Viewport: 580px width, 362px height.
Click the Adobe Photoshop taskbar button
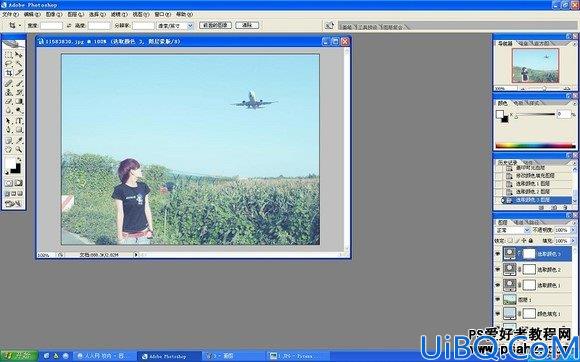(x=169, y=356)
